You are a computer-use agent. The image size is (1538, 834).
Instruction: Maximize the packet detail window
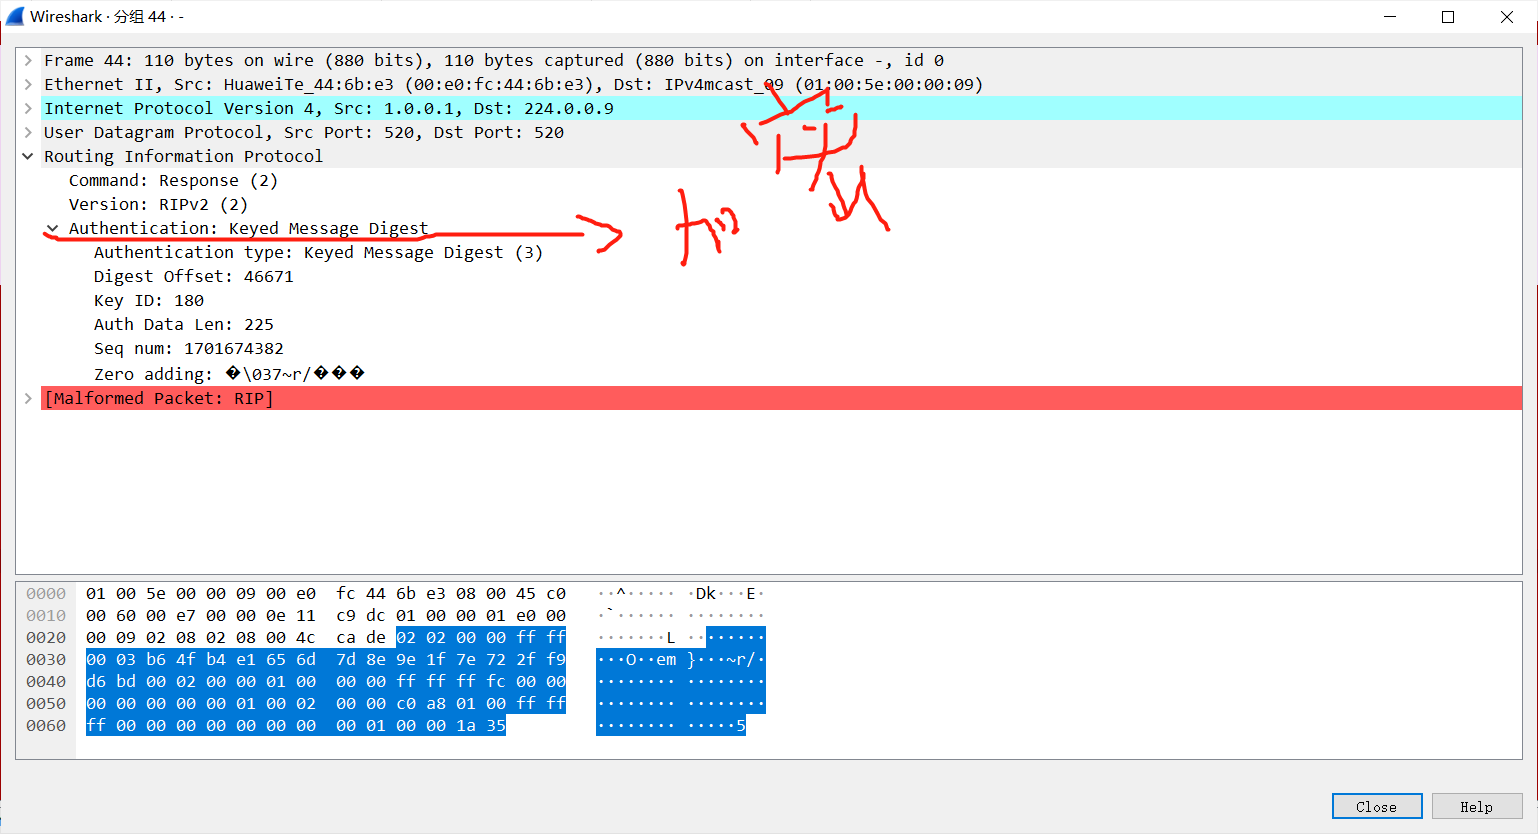tap(1448, 17)
